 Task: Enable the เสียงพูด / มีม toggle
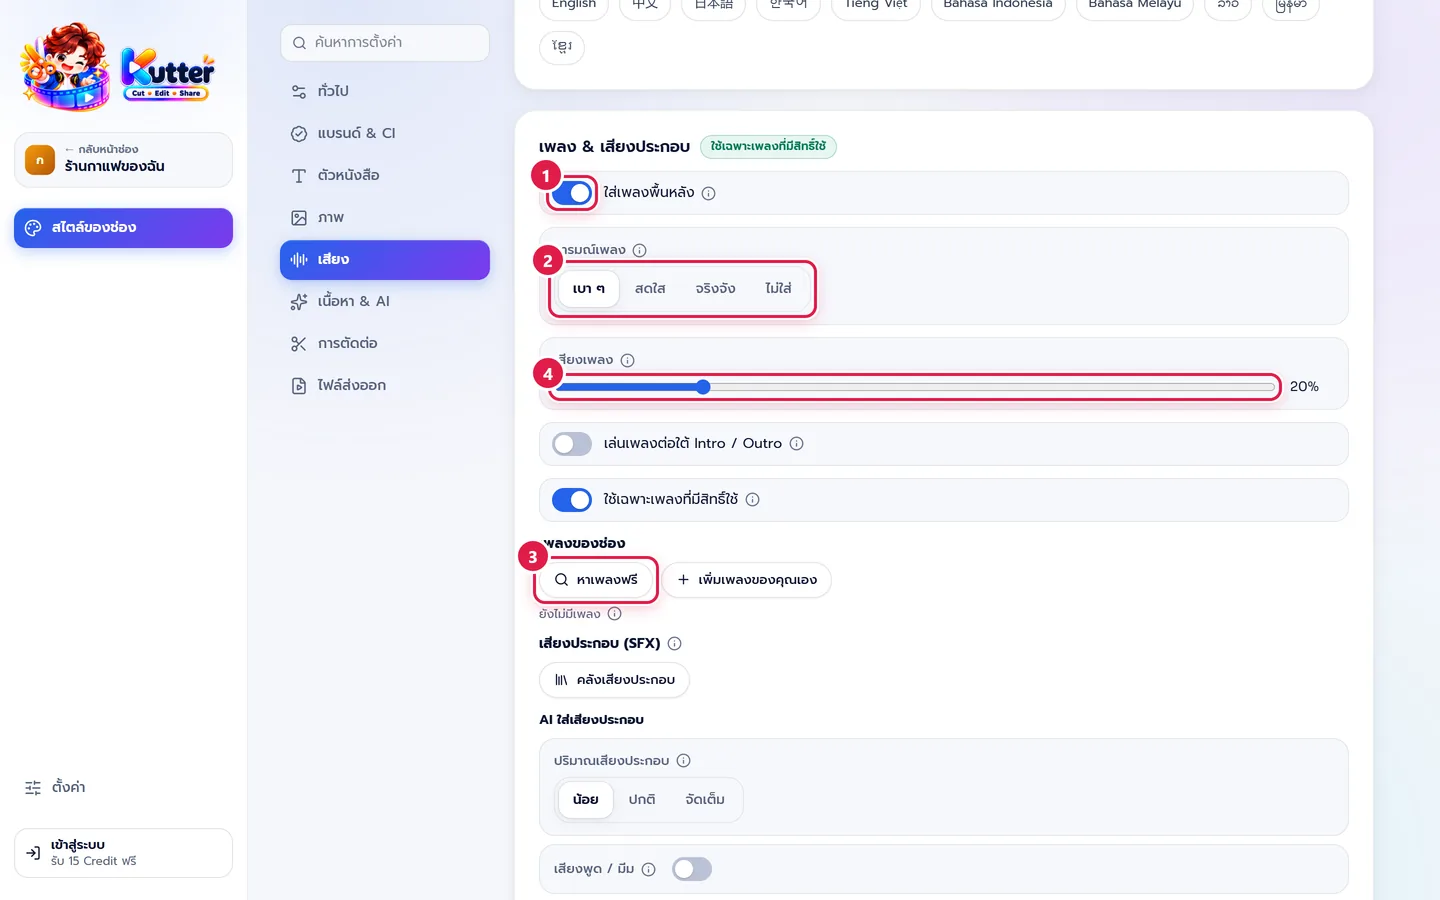[692, 869]
